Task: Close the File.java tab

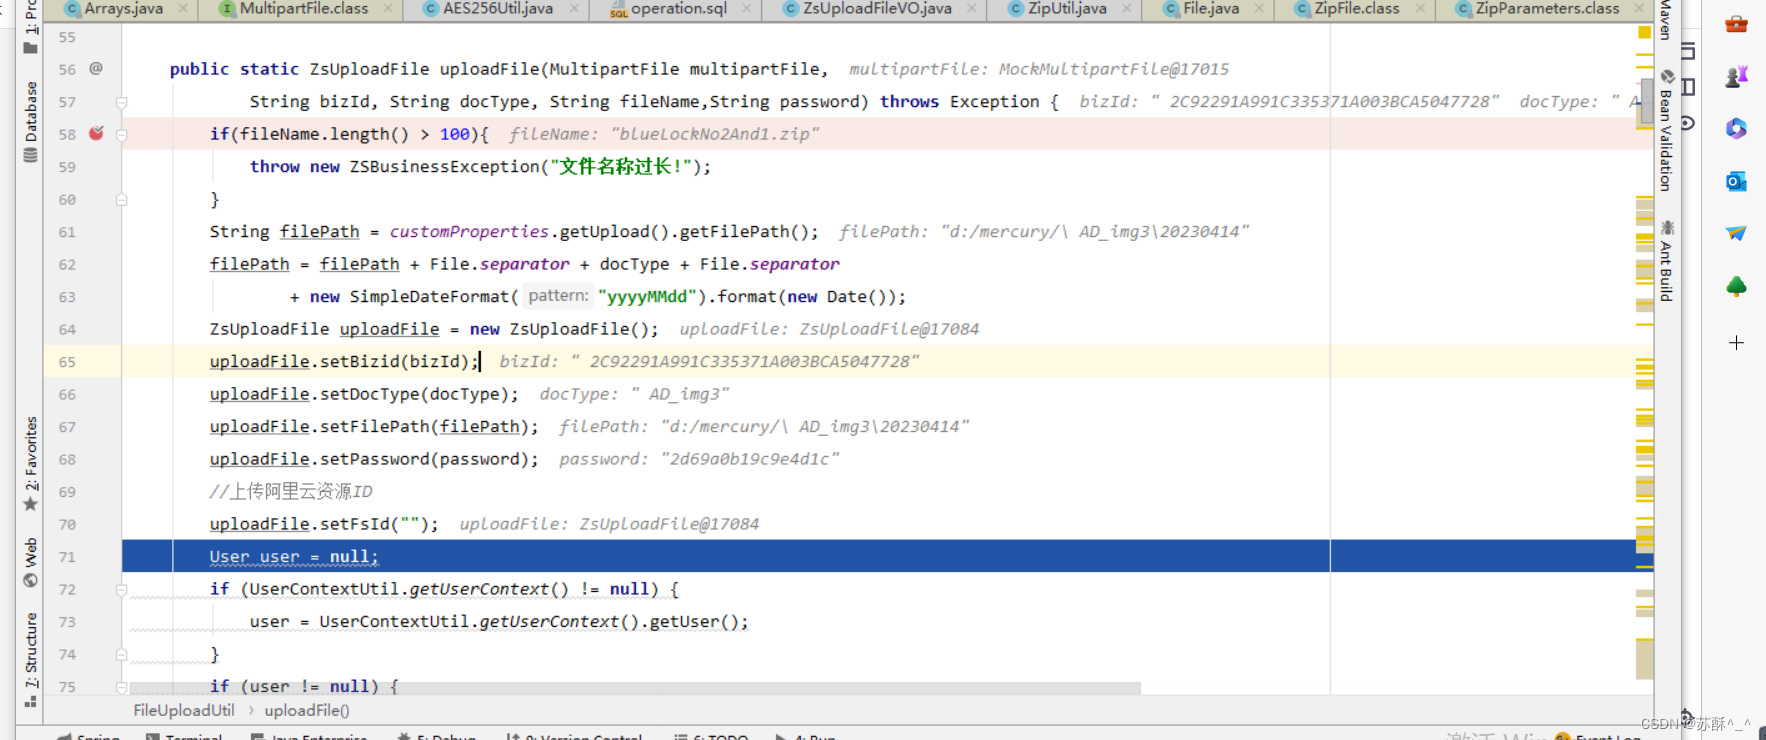Action: pyautogui.click(x=1259, y=9)
